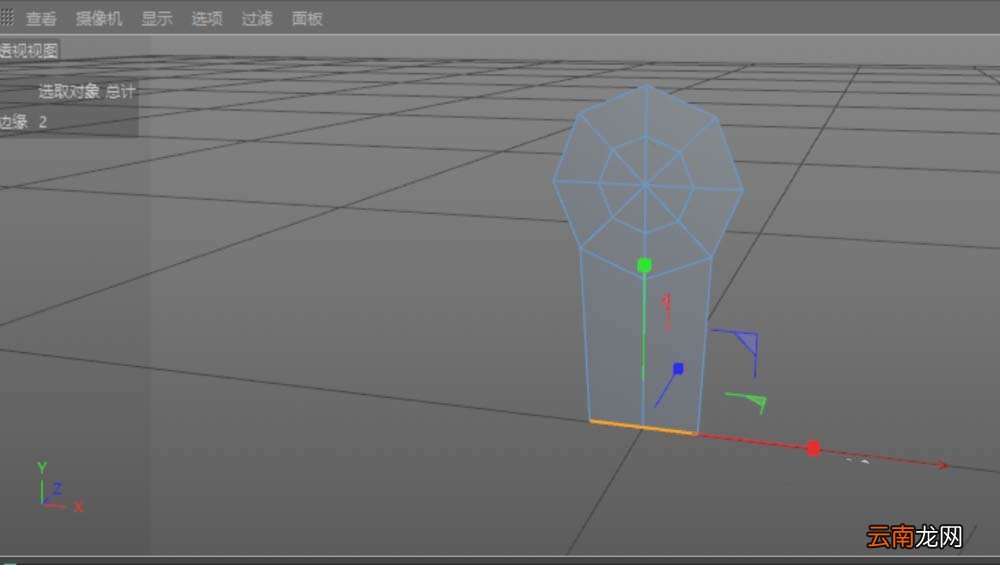The height and width of the screenshot is (565, 1000).
Task: Grab the blue Z-axis handle
Action: click(x=678, y=369)
